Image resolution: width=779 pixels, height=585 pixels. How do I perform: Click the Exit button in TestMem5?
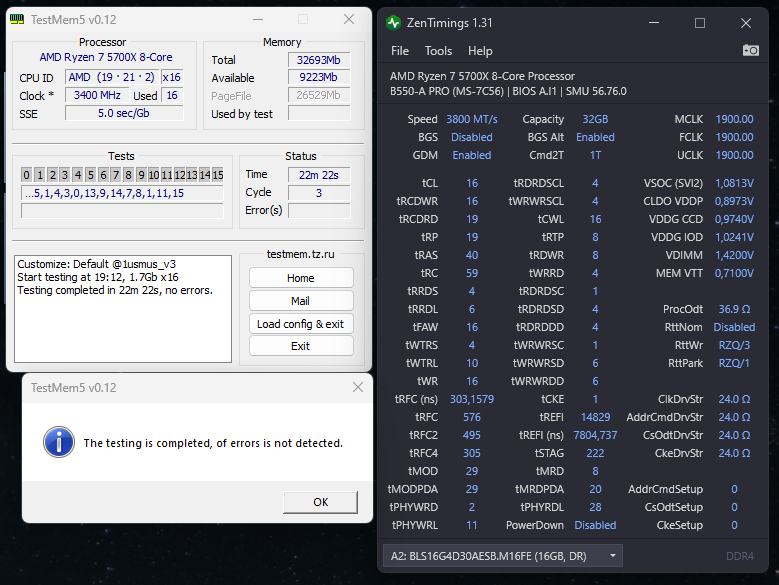pos(301,346)
